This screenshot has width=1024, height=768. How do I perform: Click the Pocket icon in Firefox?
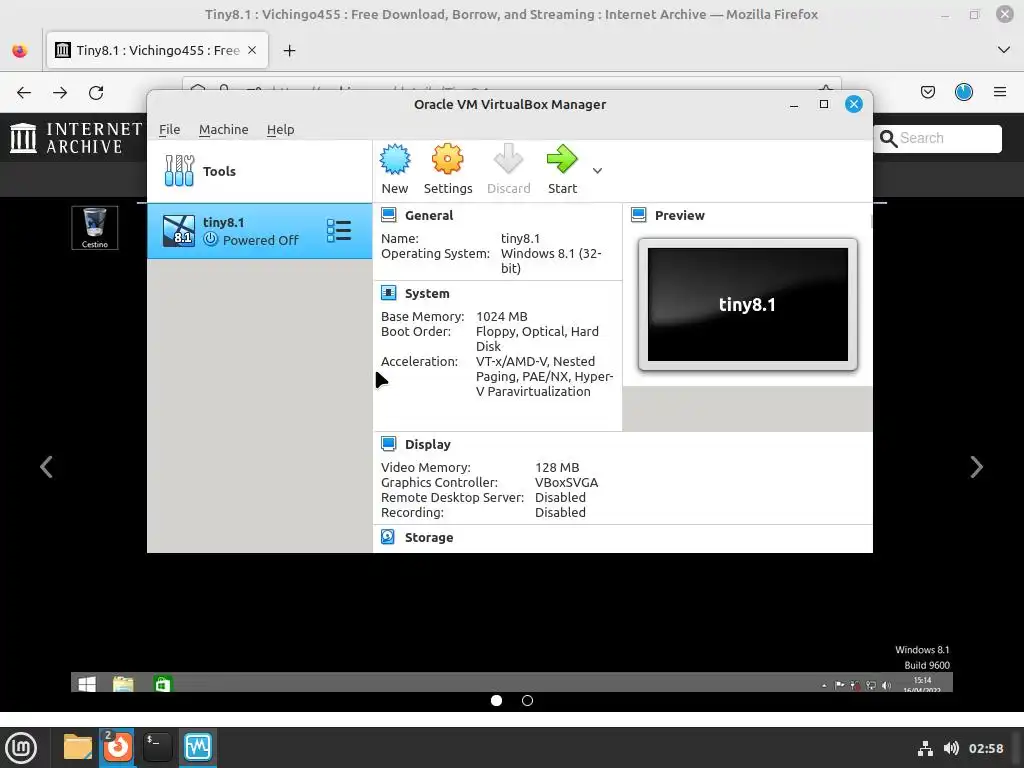coord(928,92)
